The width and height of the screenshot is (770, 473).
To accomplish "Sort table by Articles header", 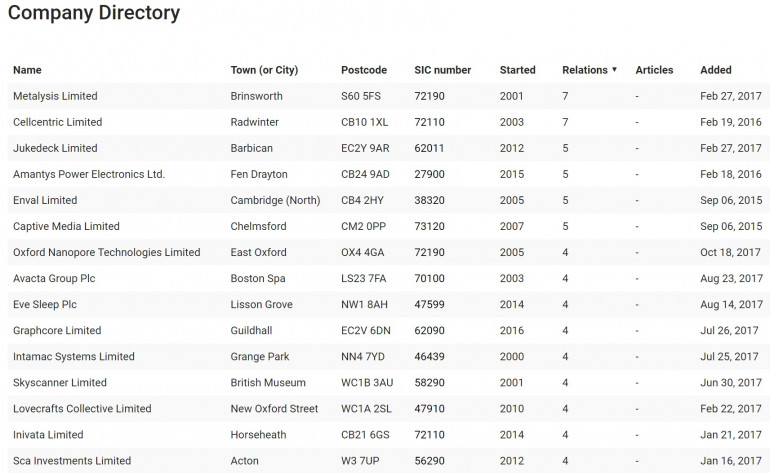I will click(x=654, y=70).
